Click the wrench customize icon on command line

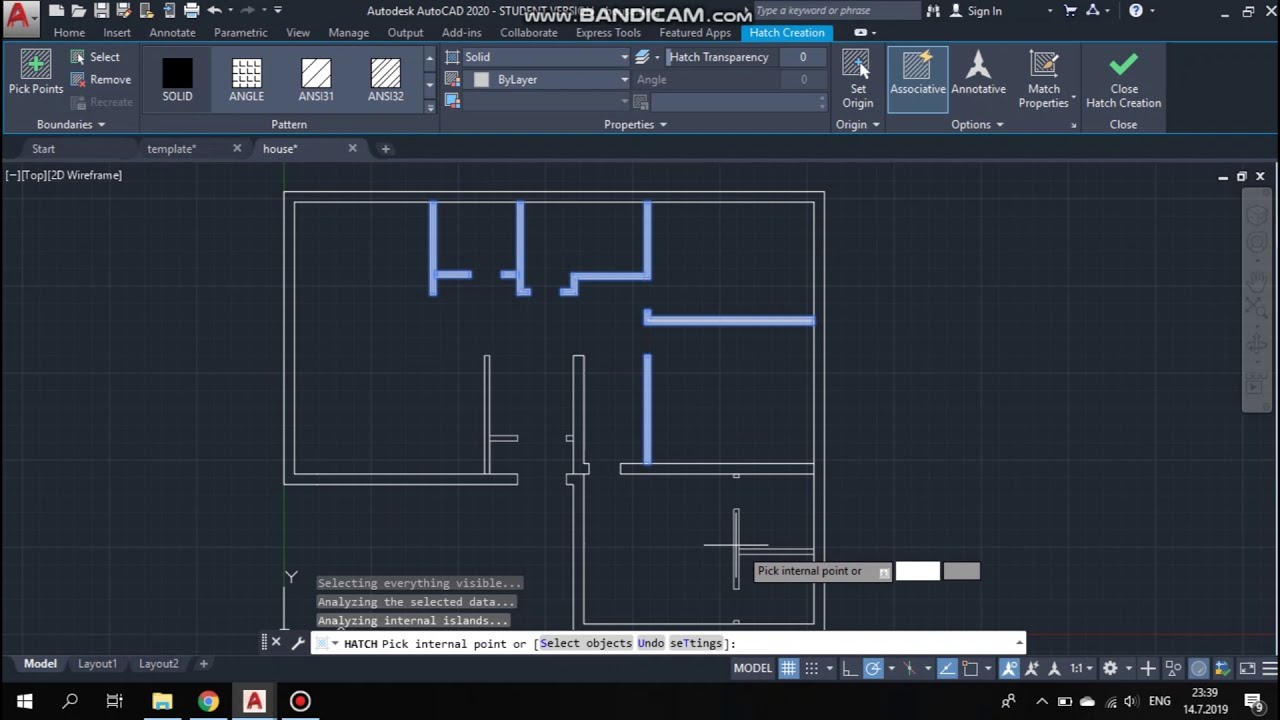(x=298, y=643)
